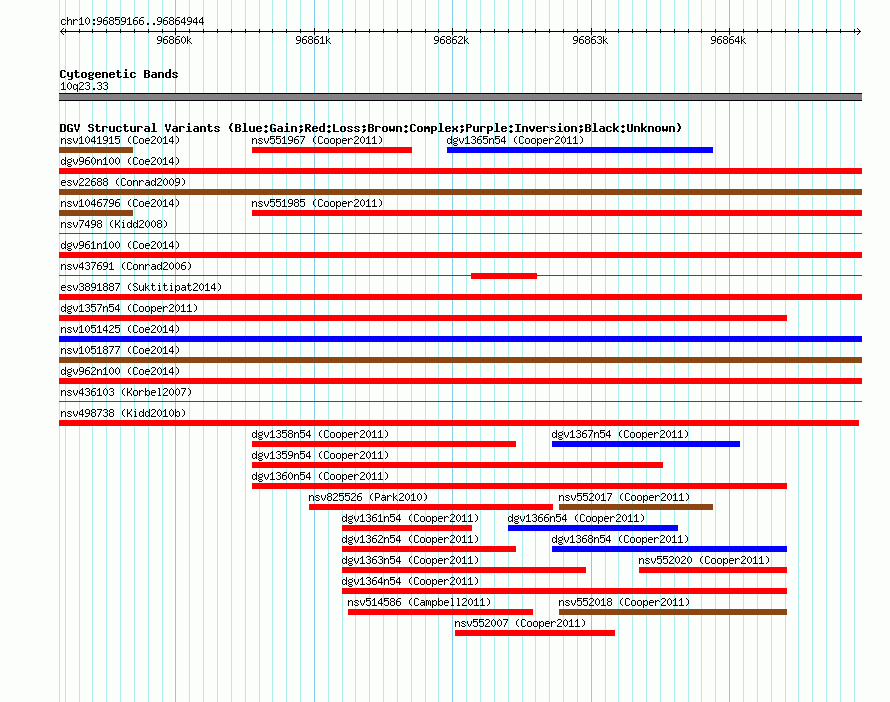Select the nsv1046796 (Coe2014) brown bar
Screen dimensions: 890x702
click(x=96, y=213)
